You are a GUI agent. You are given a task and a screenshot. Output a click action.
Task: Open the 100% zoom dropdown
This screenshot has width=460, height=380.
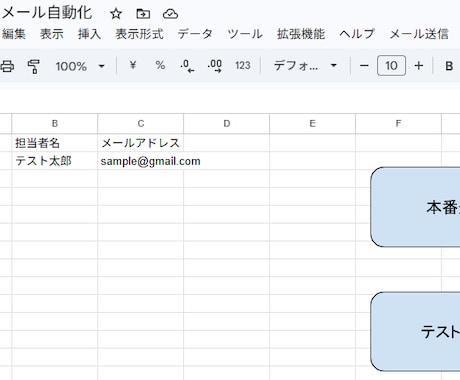click(x=80, y=66)
